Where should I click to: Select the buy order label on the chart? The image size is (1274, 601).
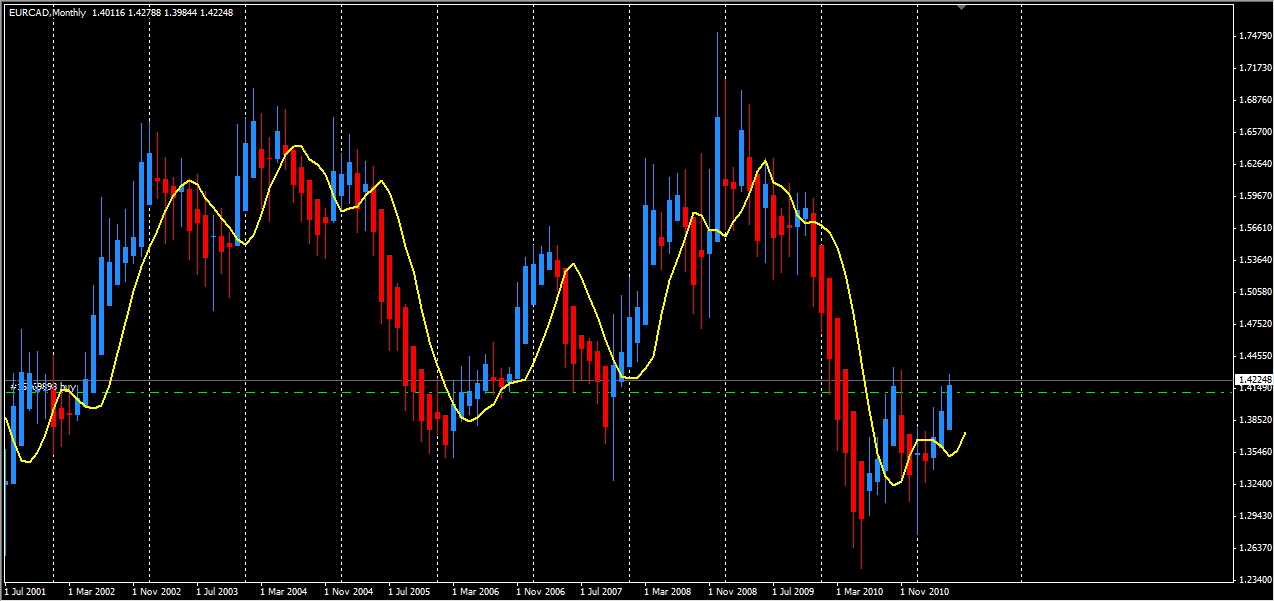(x=43, y=386)
